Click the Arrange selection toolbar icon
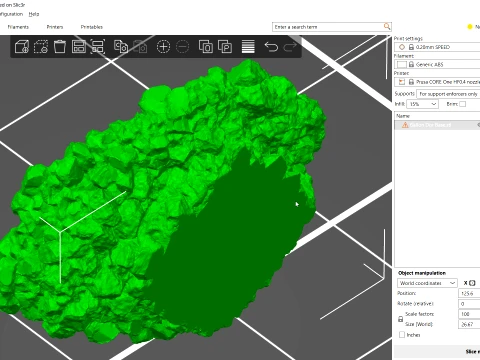 [98, 47]
